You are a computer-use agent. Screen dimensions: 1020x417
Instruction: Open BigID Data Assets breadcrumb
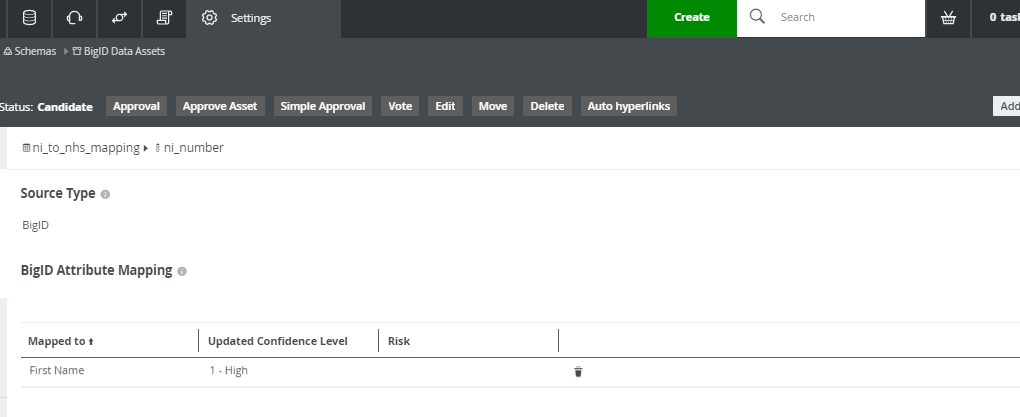124,51
